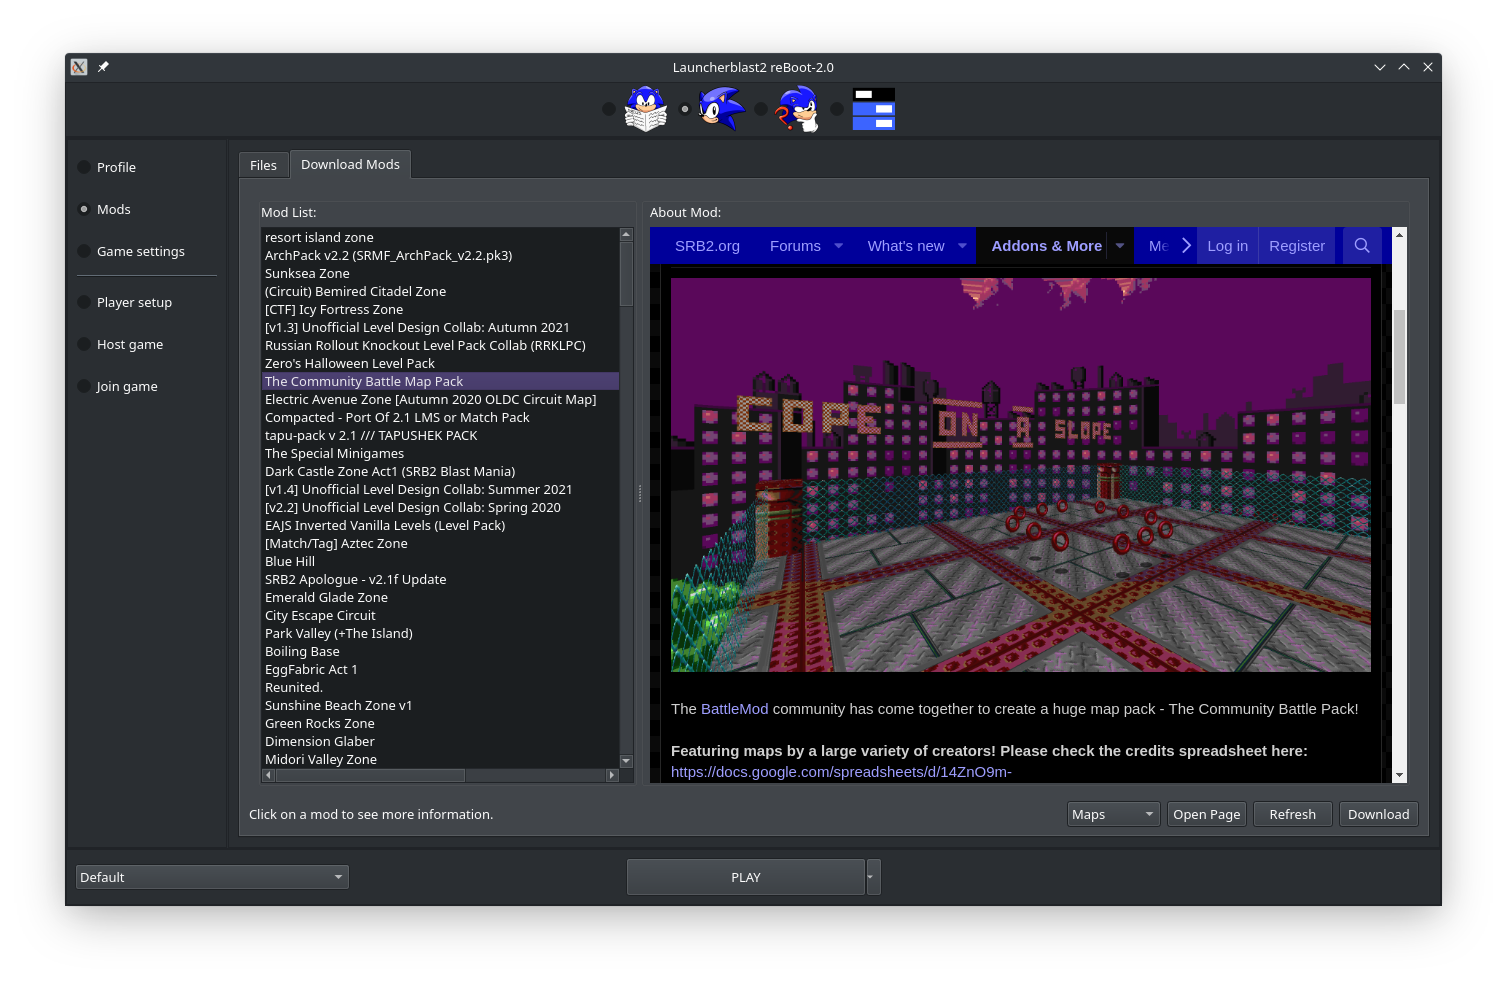Click the About Mod vertical scrollbar thumb

1399,356
